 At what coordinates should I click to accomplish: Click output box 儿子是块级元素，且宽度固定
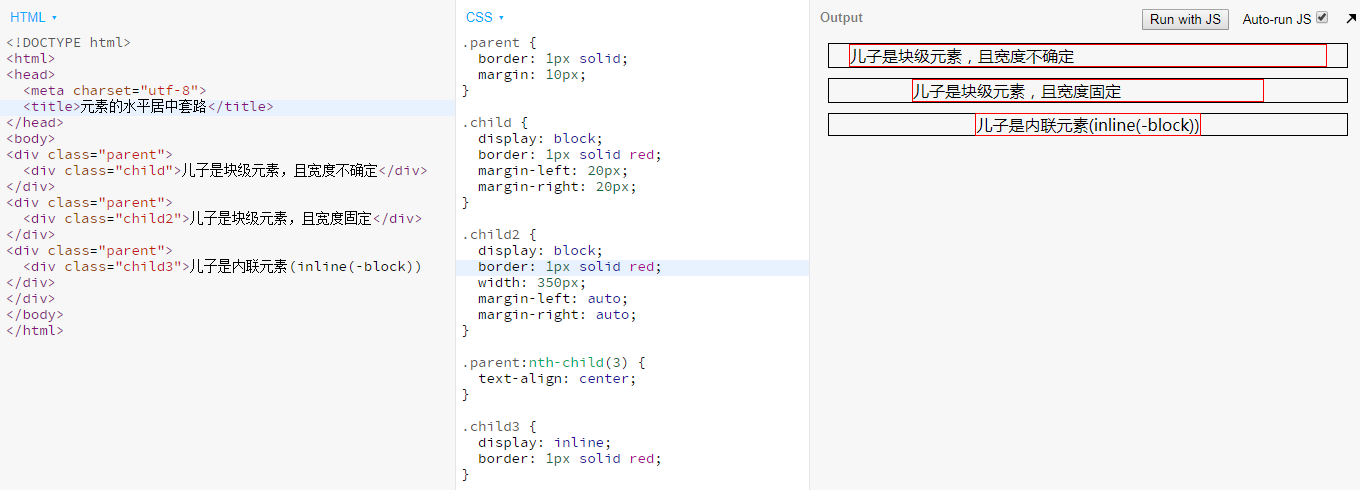tap(1088, 91)
